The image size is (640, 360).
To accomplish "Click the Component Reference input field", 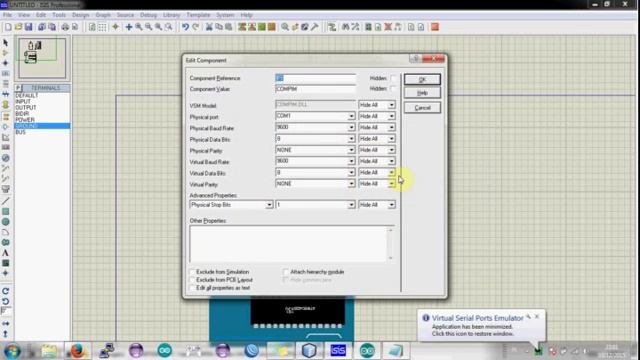I will click(316, 78).
